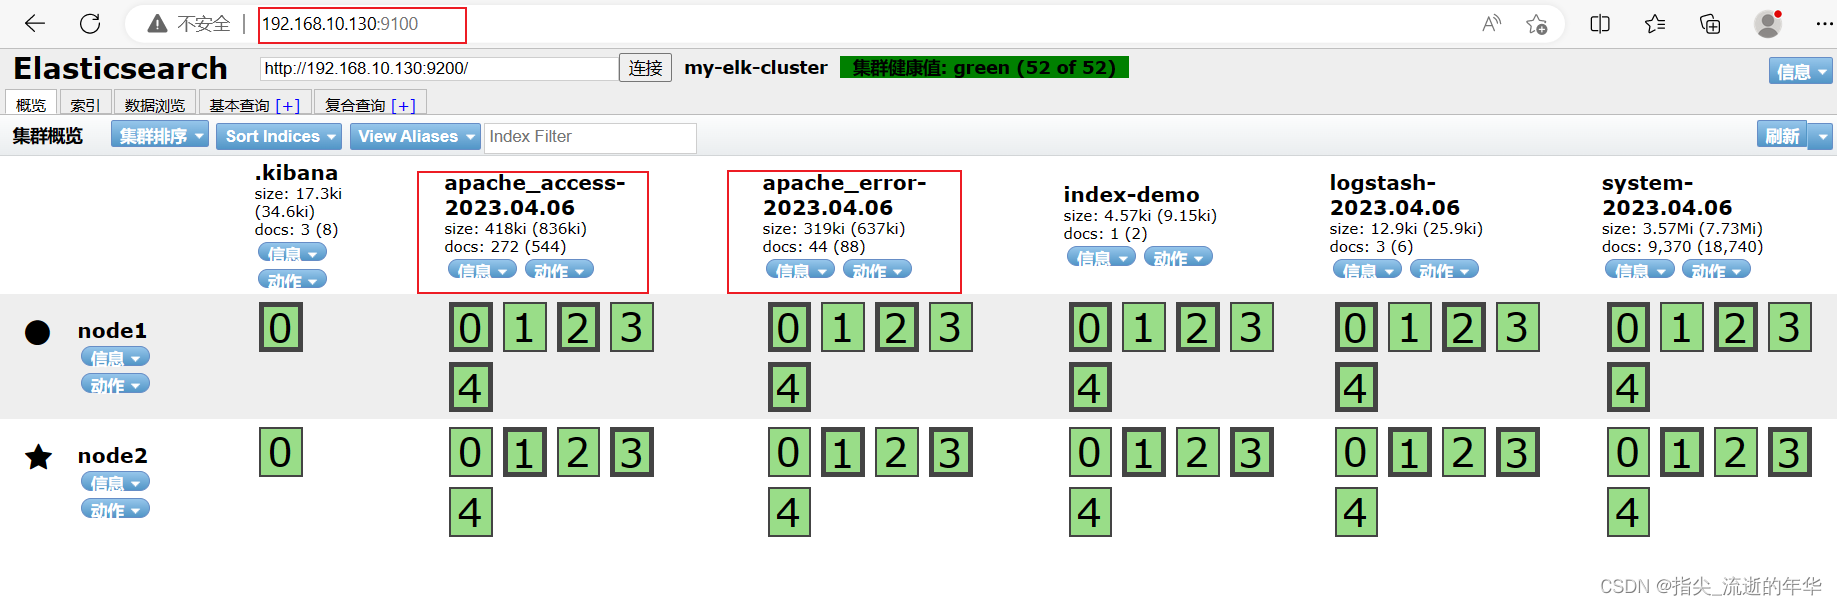Viewport: 1837px width, 605px height.
Task: Open 信息 dropdown for apache_access index
Action: point(482,270)
